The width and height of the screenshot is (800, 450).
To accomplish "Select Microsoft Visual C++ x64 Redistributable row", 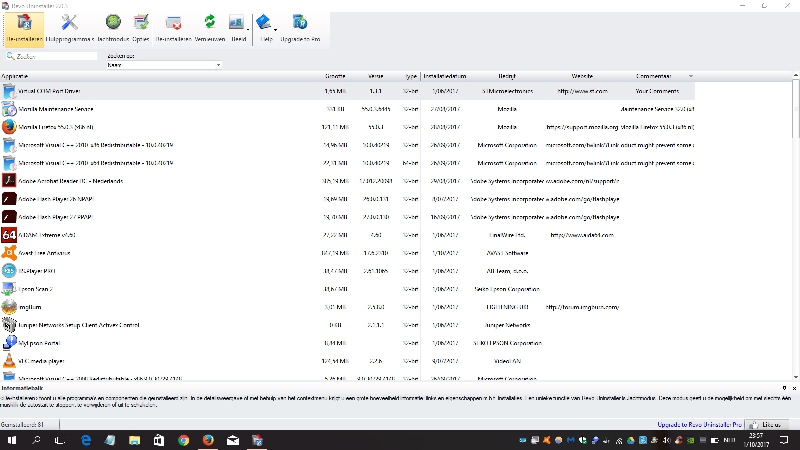I will pyautogui.click(x=347, y=163).
